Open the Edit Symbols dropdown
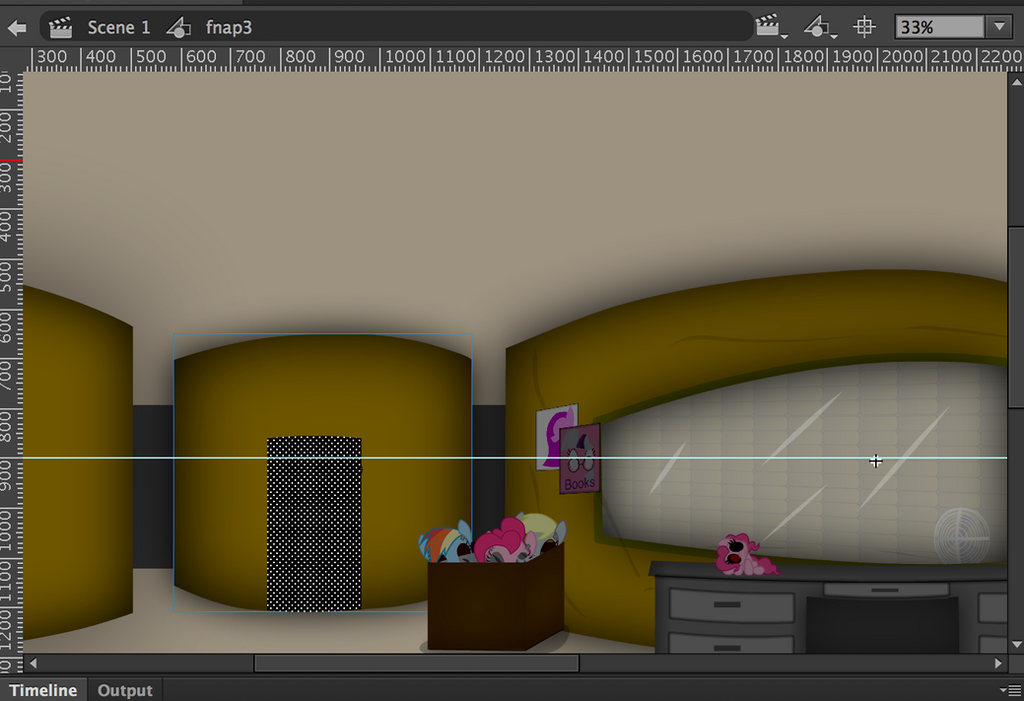Screen dimensions: 1024x701 [x=819, y=27]
